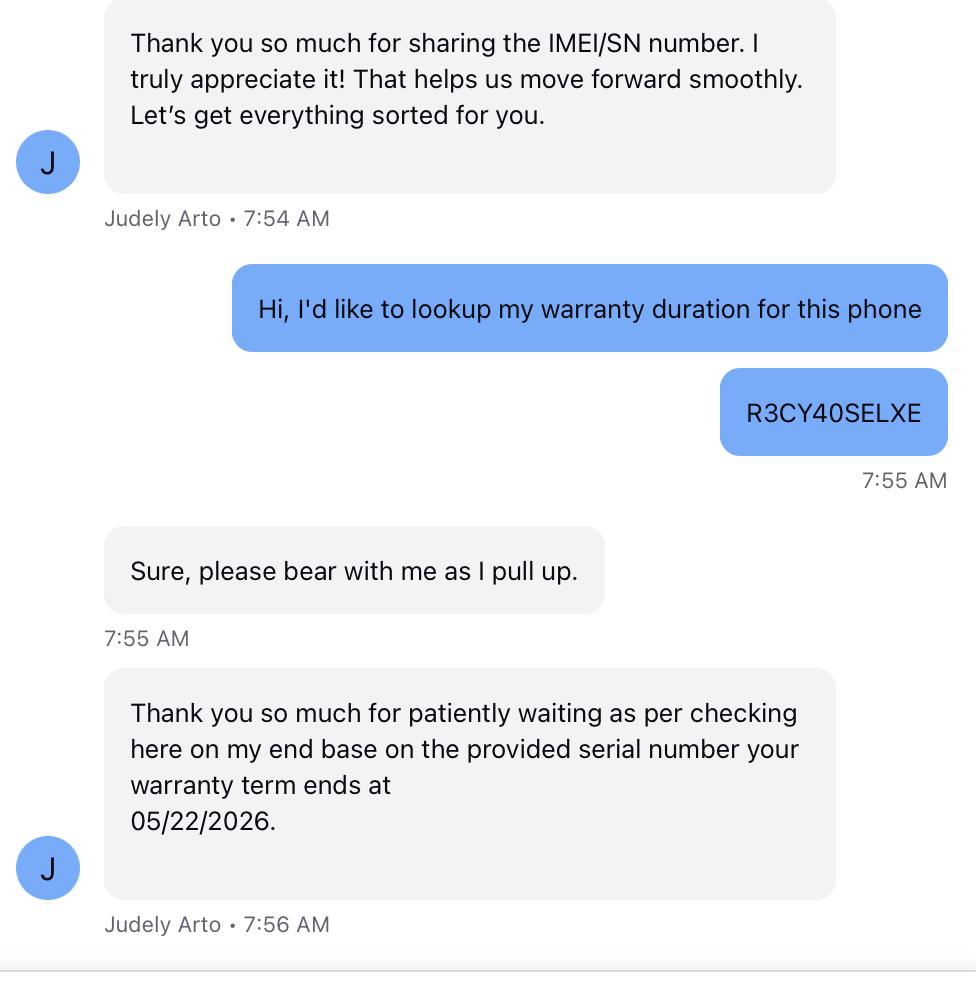
Task: Click the "warranty term ends at" line
Action: 260,785
